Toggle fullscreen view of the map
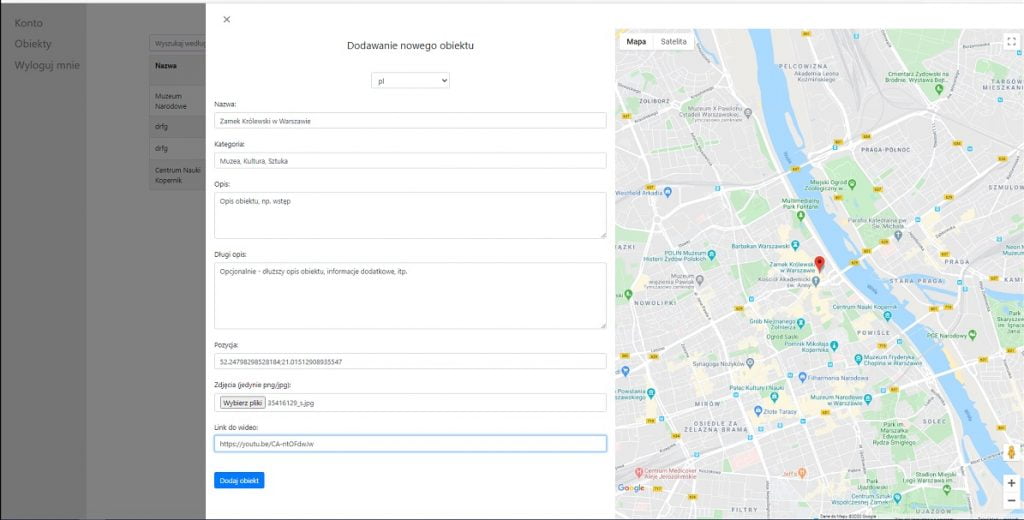The width and height of the screenshot is (1024, 520). [x=1011, y=42]
